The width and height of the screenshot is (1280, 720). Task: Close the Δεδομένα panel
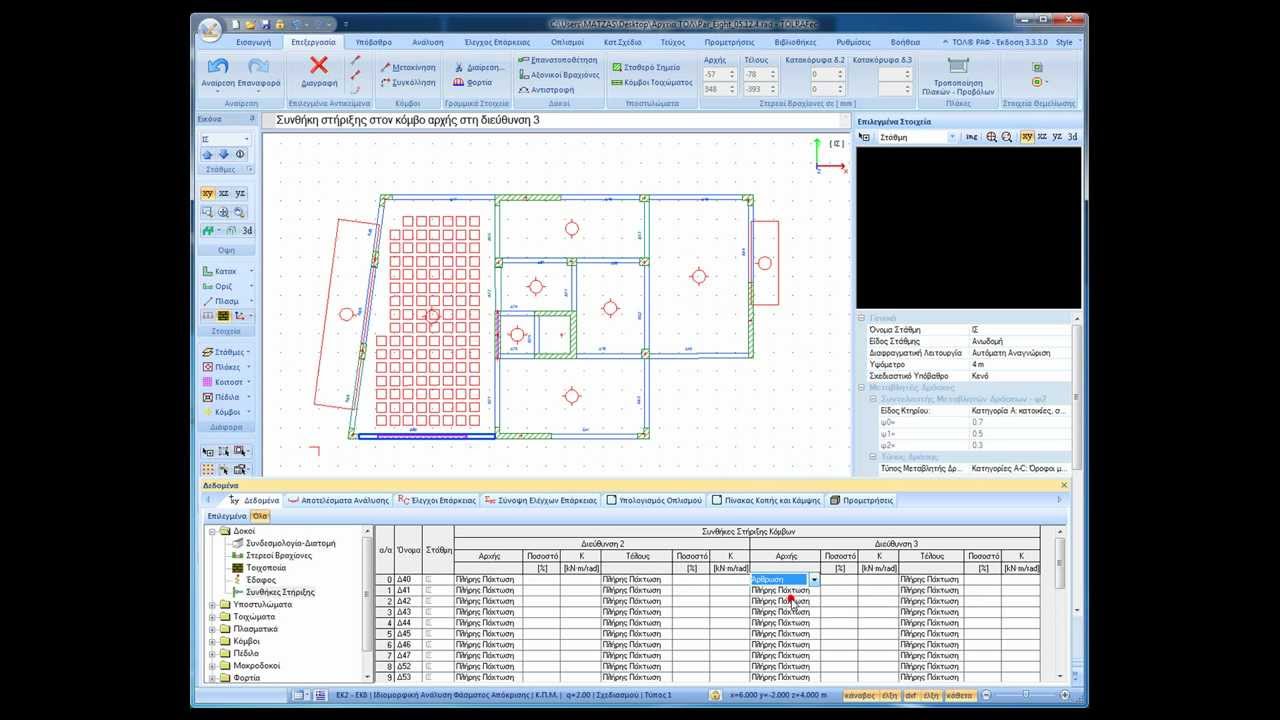1064,485
